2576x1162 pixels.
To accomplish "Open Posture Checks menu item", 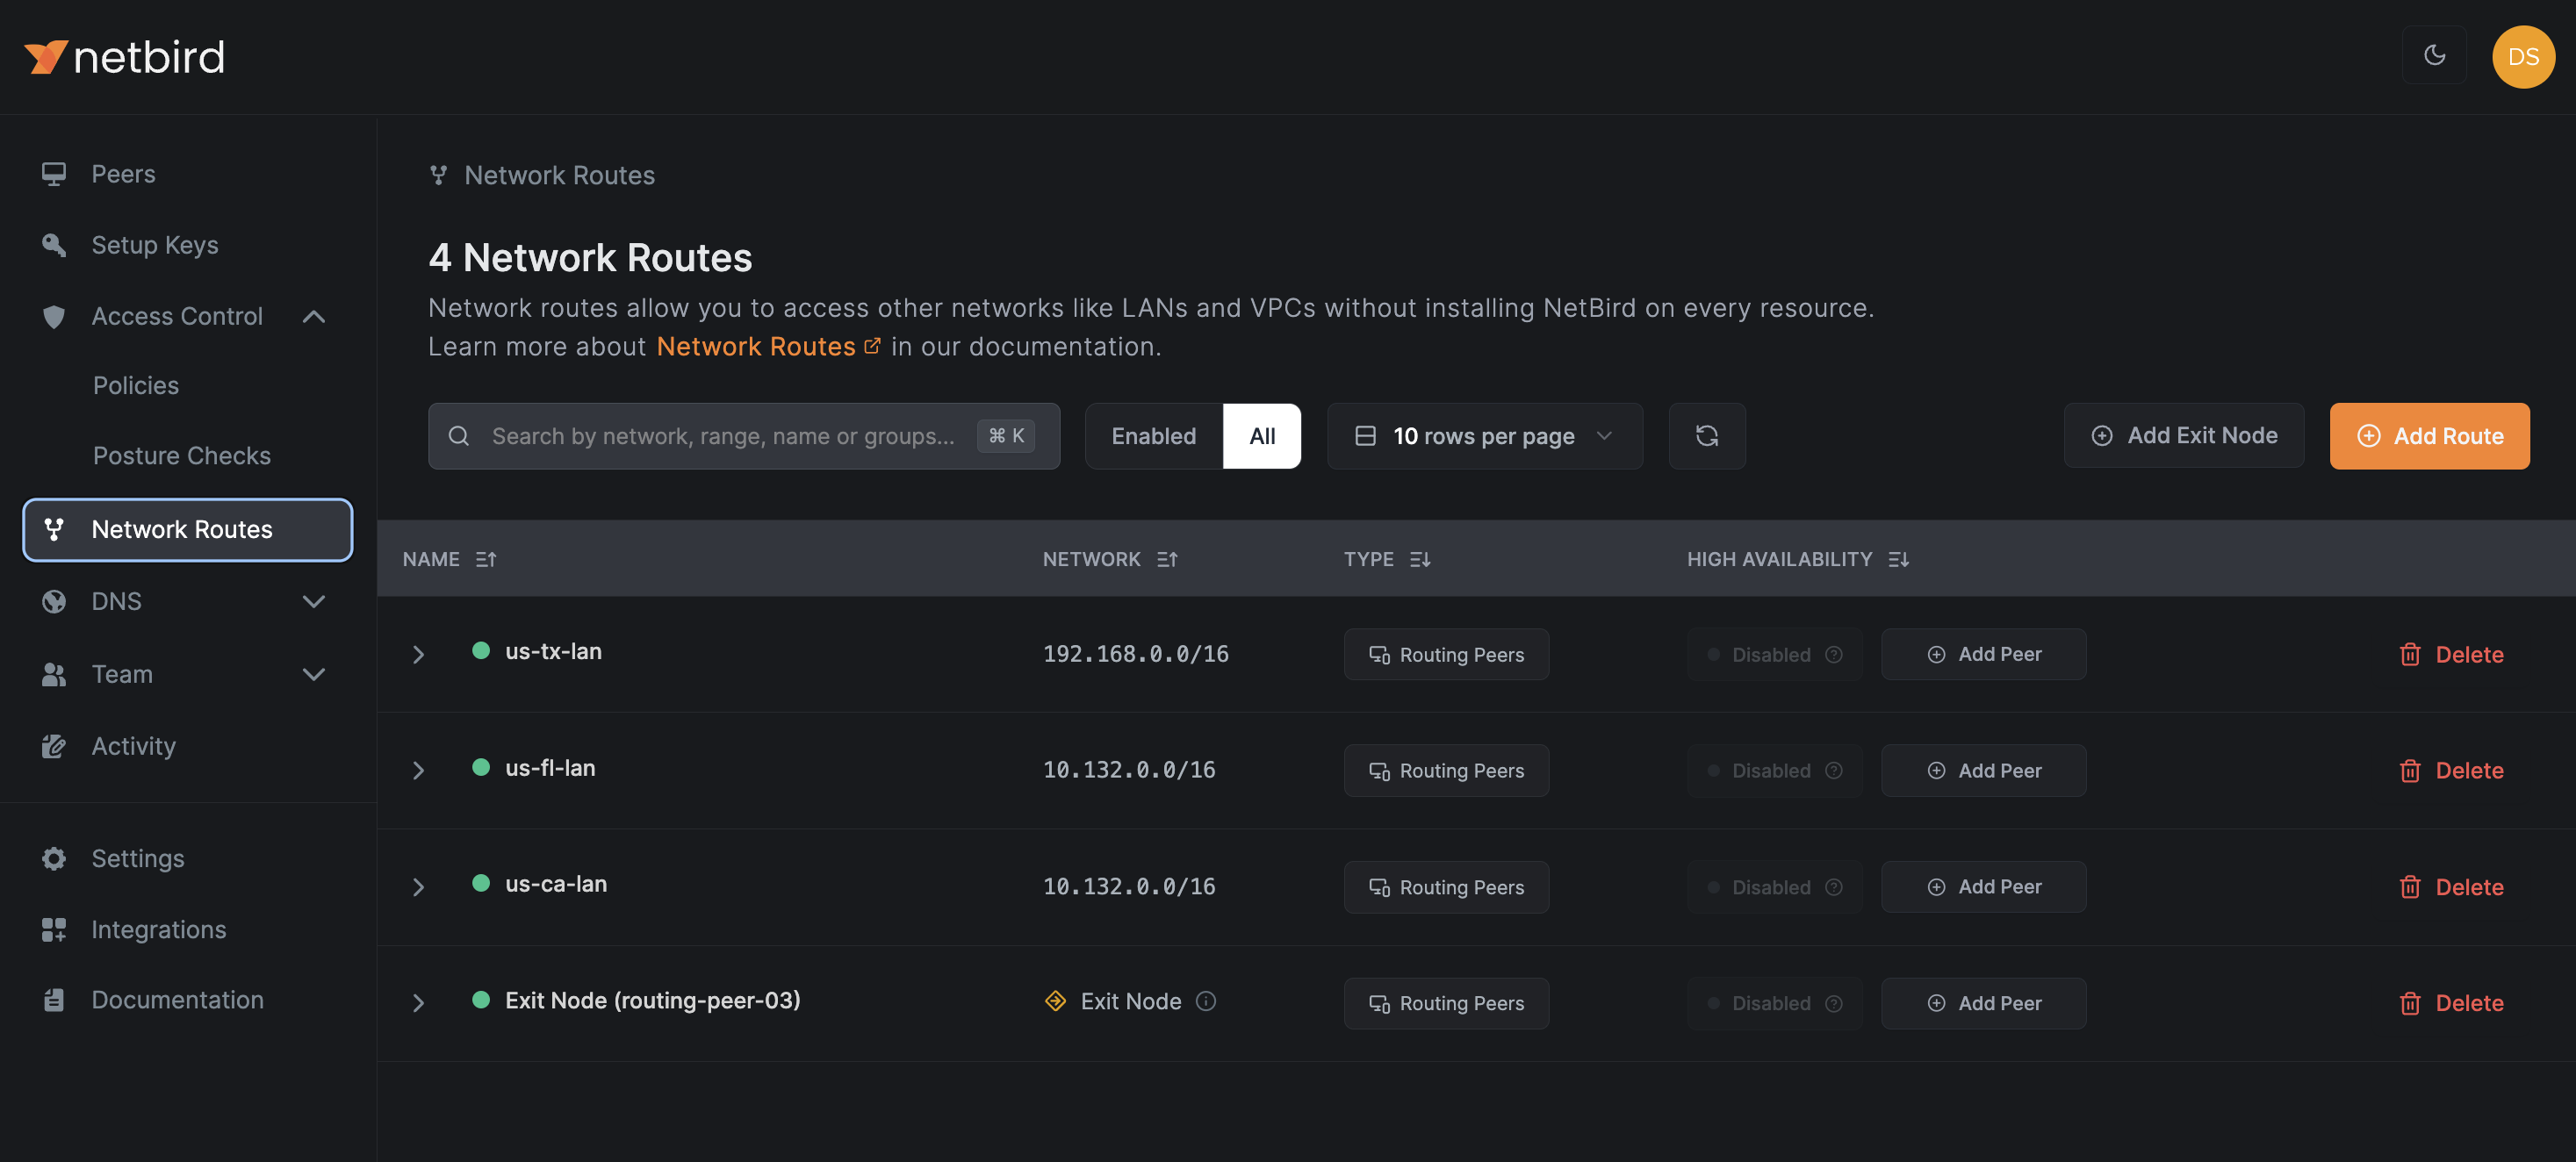I will (181, 456).
